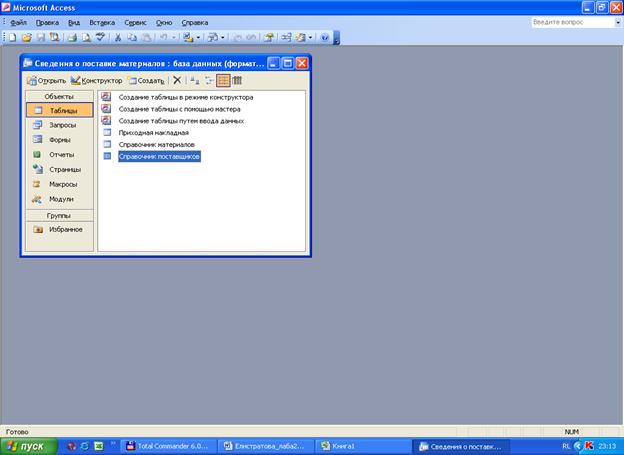This screenshot has width=624, height=455.
Task: Toggle the List view button
Action: coord(223,80)
